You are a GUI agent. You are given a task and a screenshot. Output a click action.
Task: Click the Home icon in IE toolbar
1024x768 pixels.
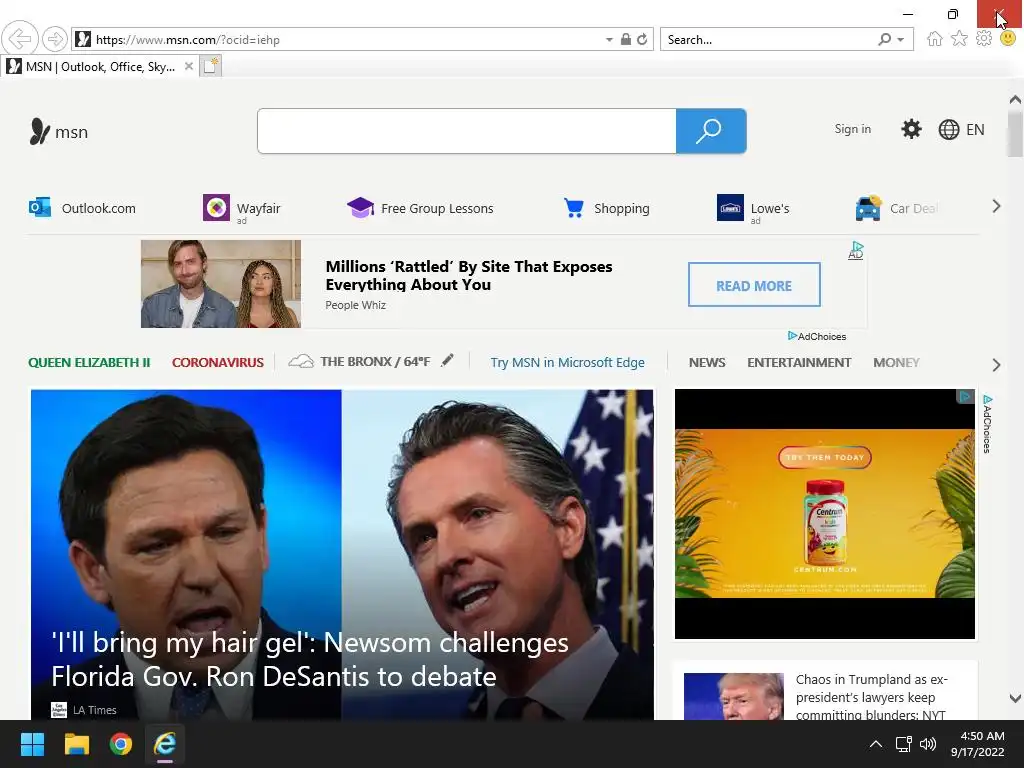(x=935, y=39)
